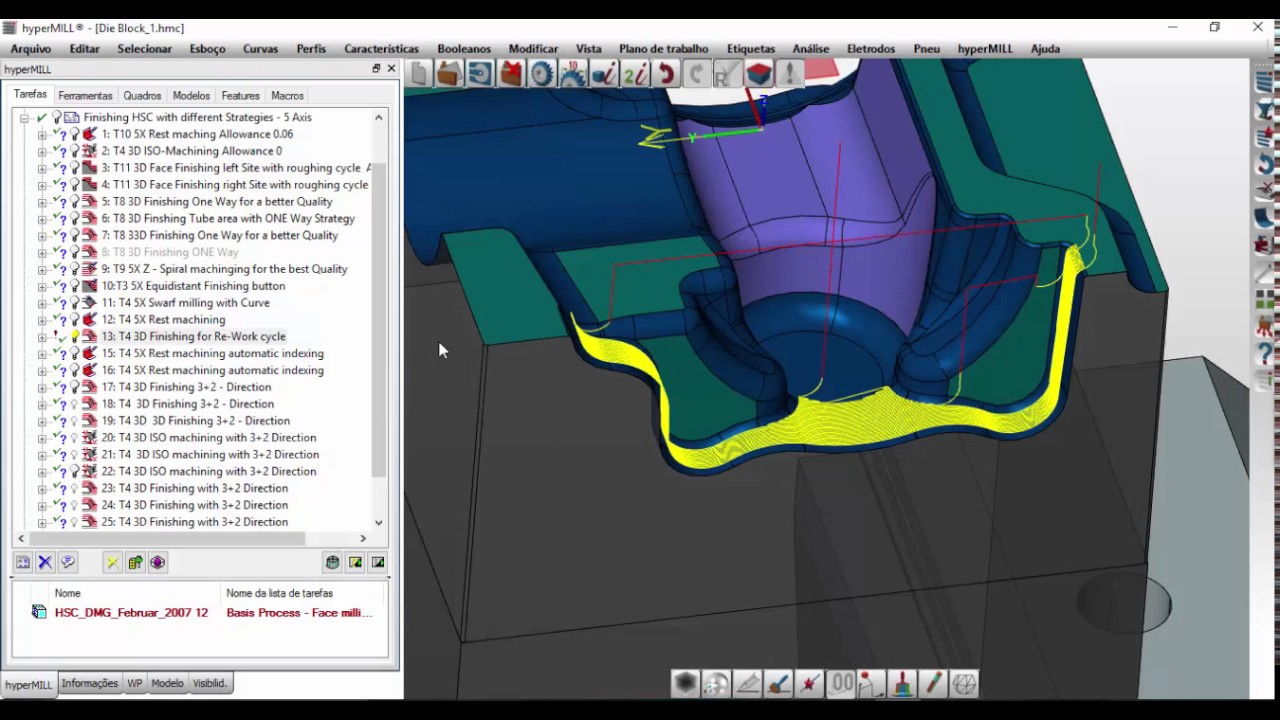The height and width of the screenshot is (720, 1280).
Task: Click the blue X delete icon below job list
Action: pyautogui.click(x=45, y=563)
